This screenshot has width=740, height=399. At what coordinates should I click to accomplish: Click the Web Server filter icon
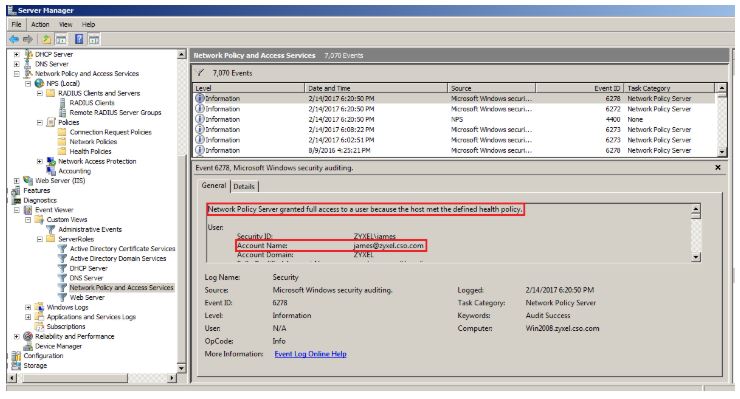pos(62,297)
